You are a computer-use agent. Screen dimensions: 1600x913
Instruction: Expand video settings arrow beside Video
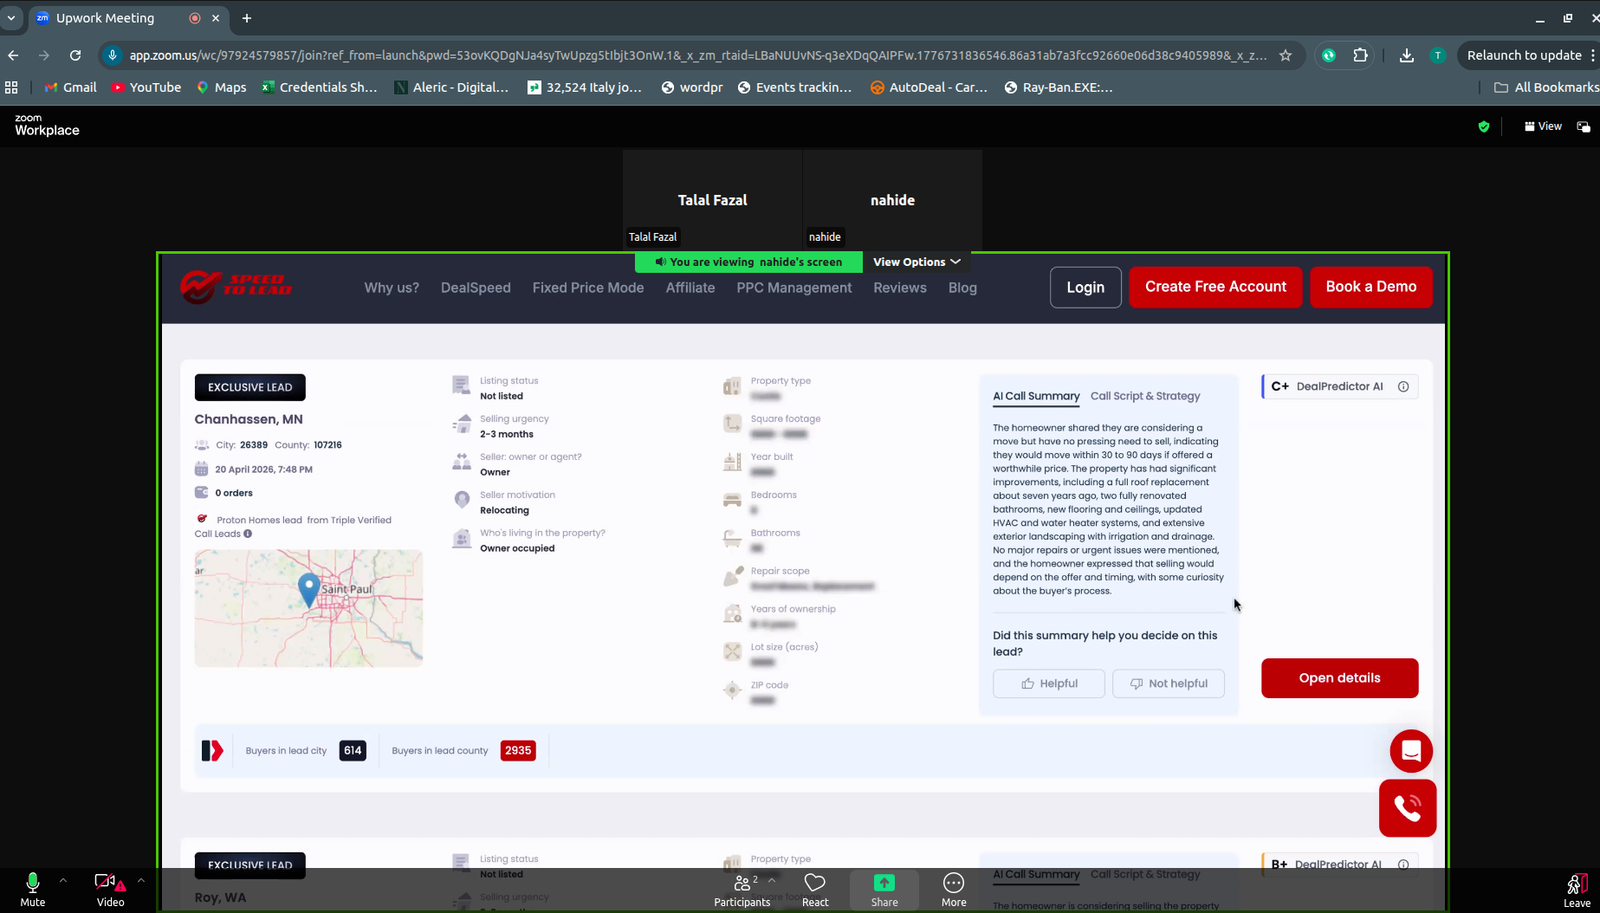click(141, 881)
